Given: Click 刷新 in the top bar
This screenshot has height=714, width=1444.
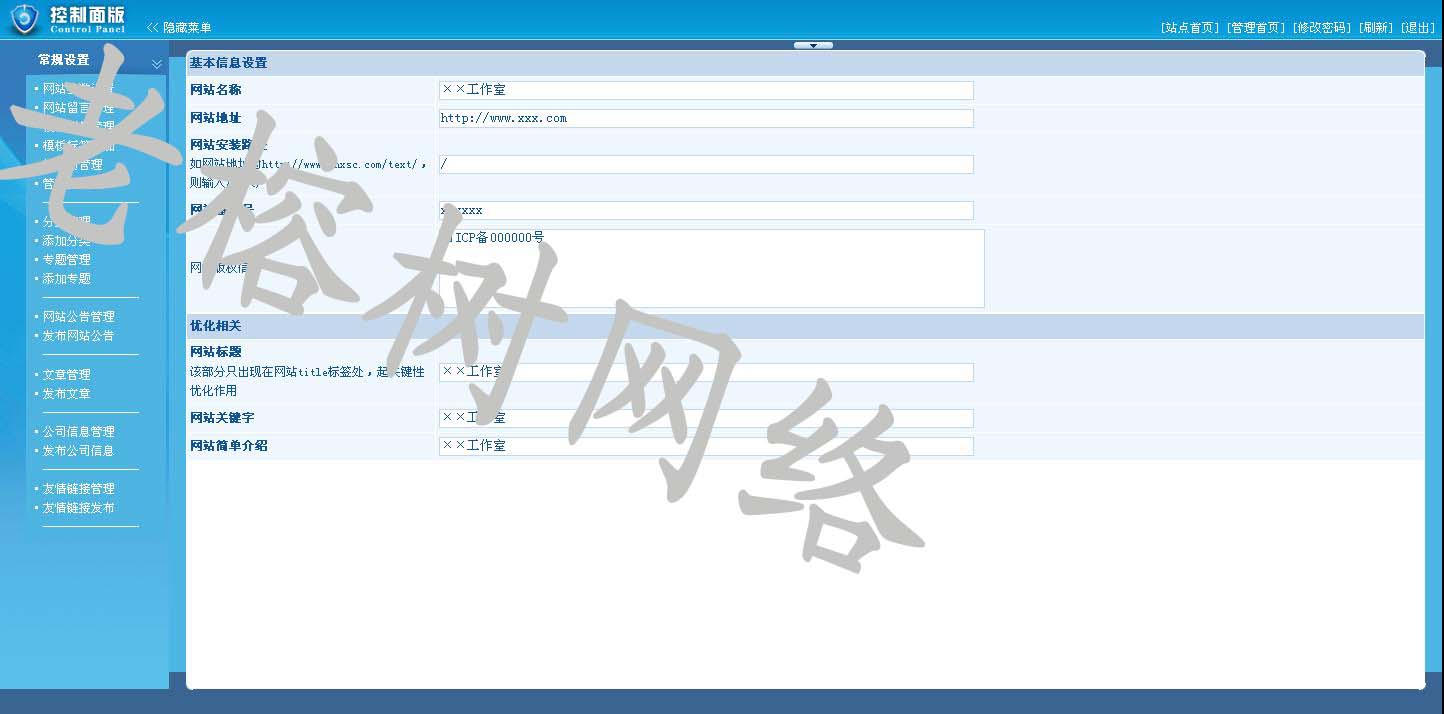Looking at the screenshot, I should point(1376,28).
